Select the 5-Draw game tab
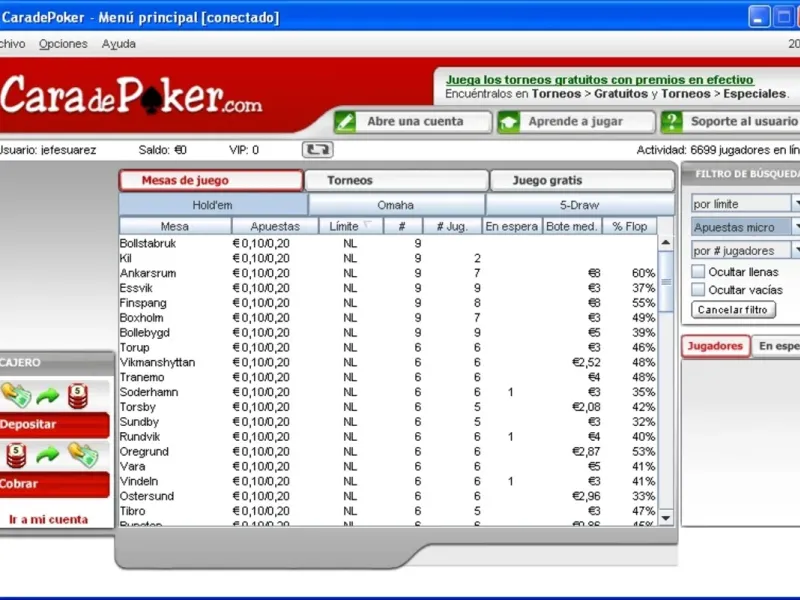This screenshot has height=600, width=800. [580, 205]
